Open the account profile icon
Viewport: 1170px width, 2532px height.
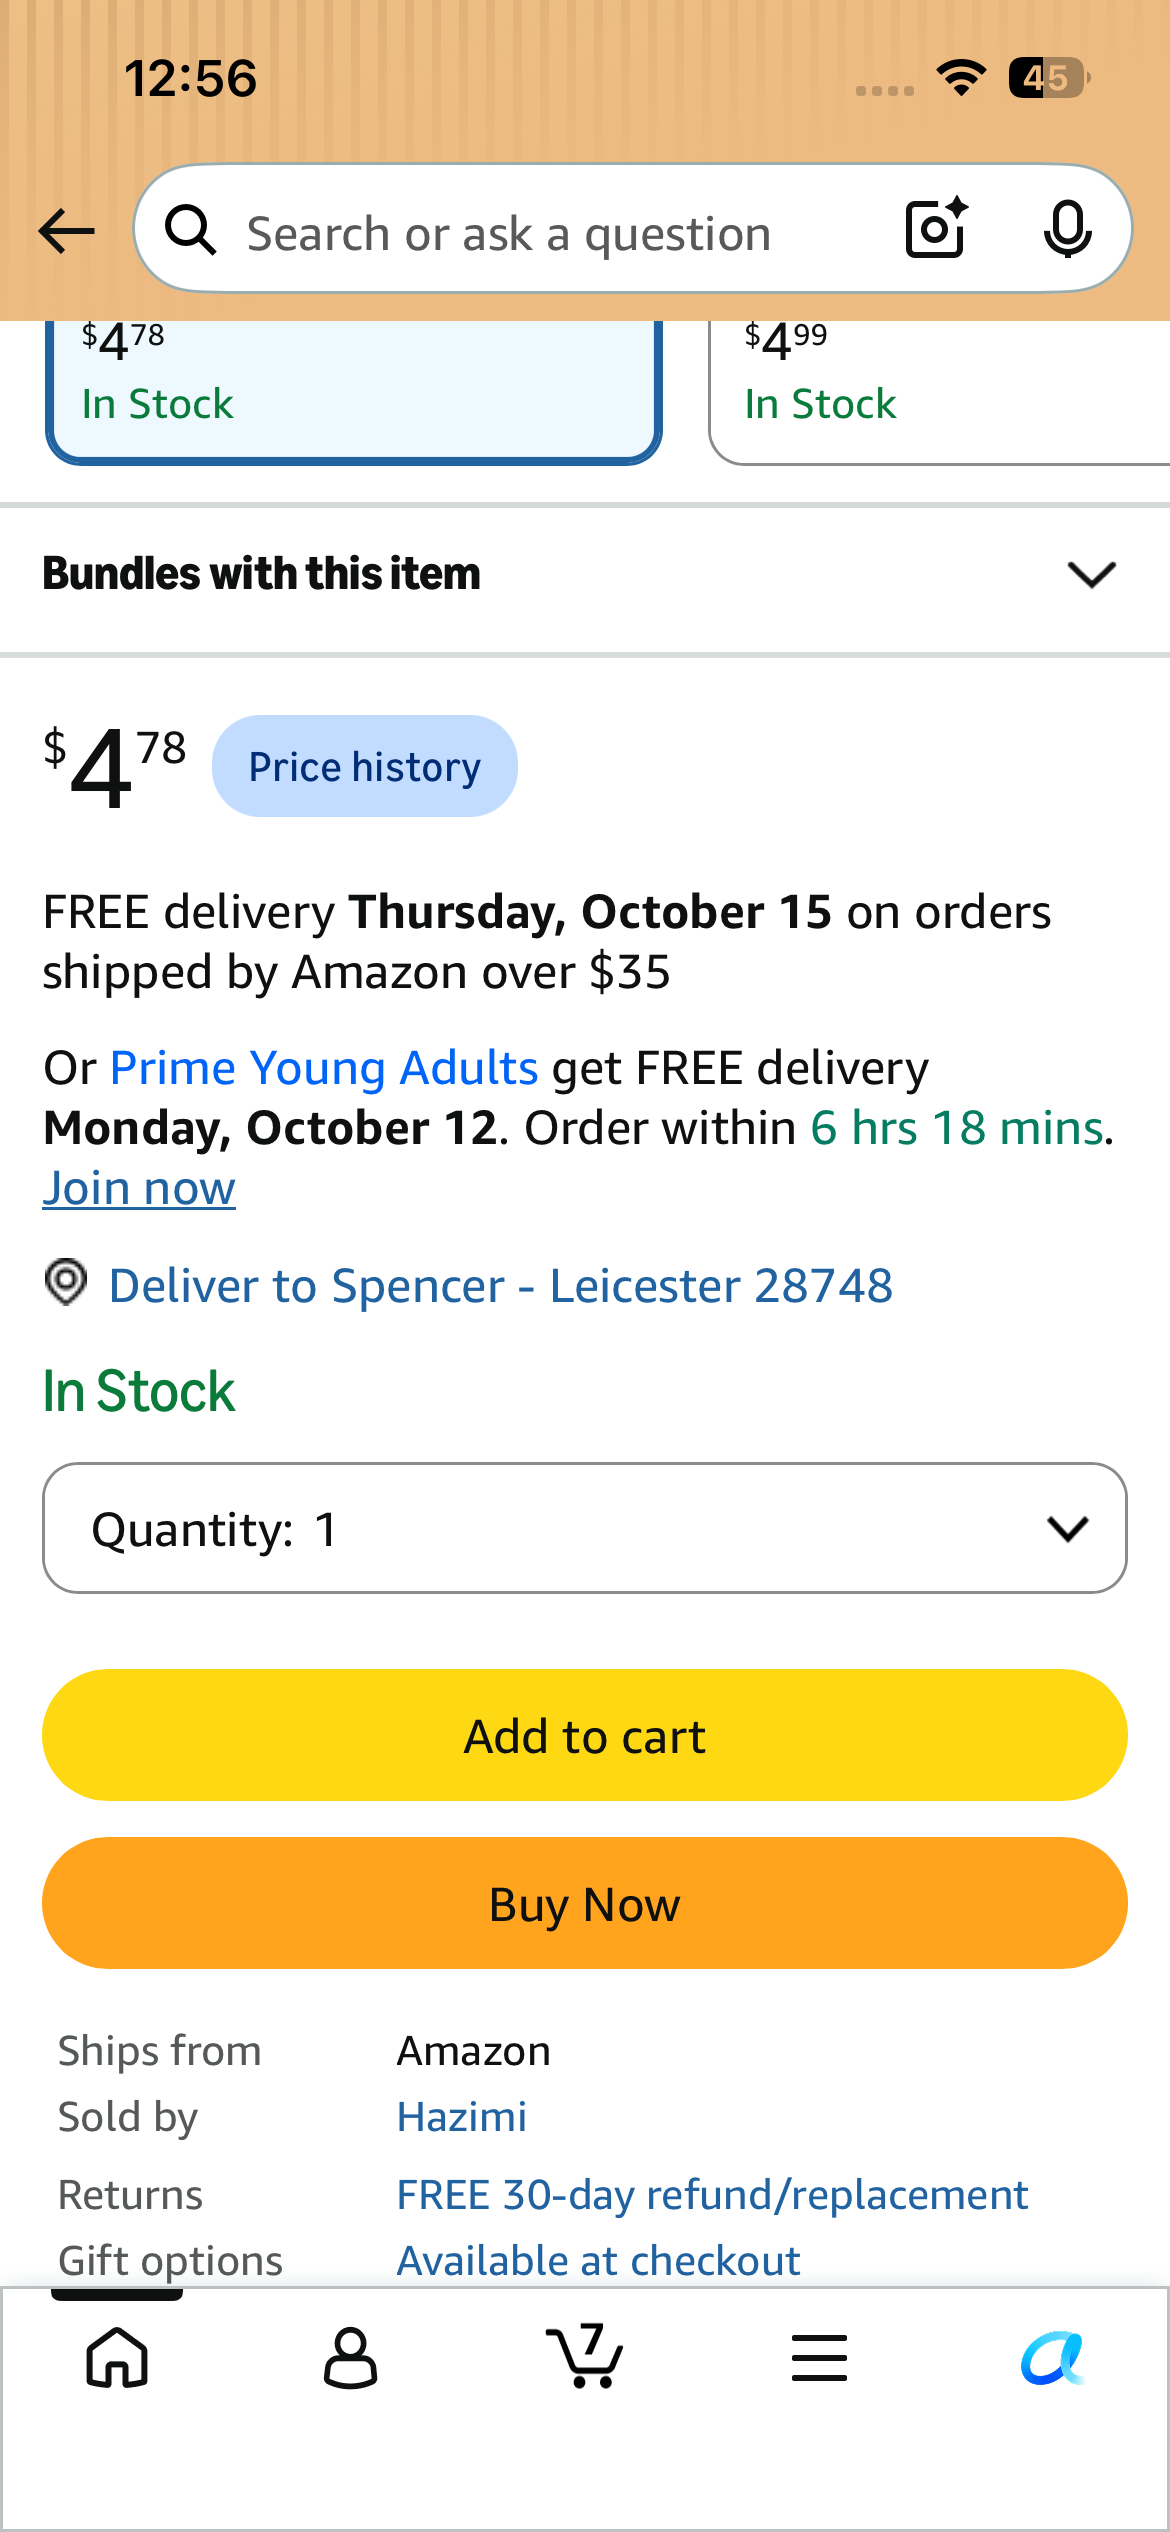click(x=351, y=2357)
